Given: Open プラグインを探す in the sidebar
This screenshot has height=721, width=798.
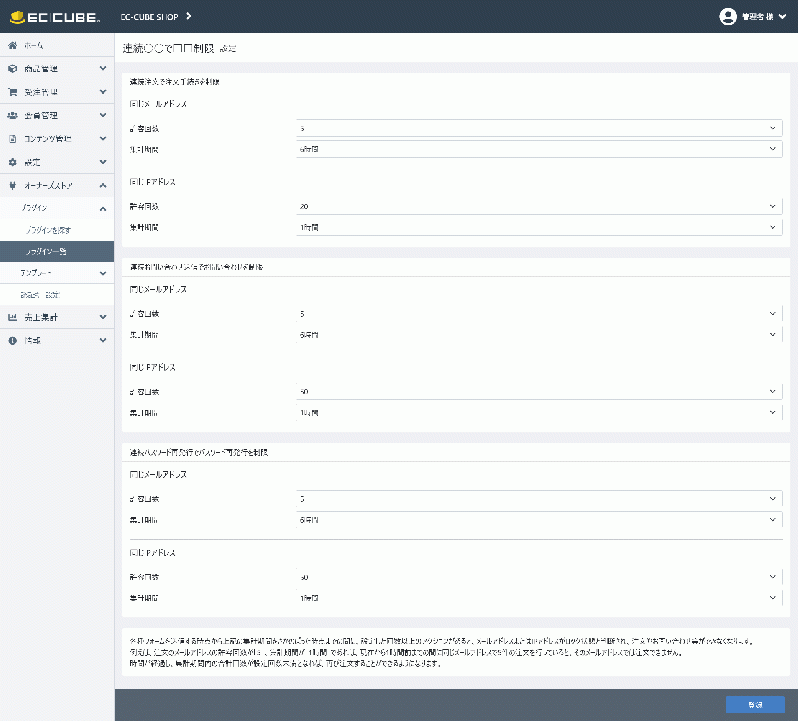Looking at the screenshot, I should click(x=48, y=230).
